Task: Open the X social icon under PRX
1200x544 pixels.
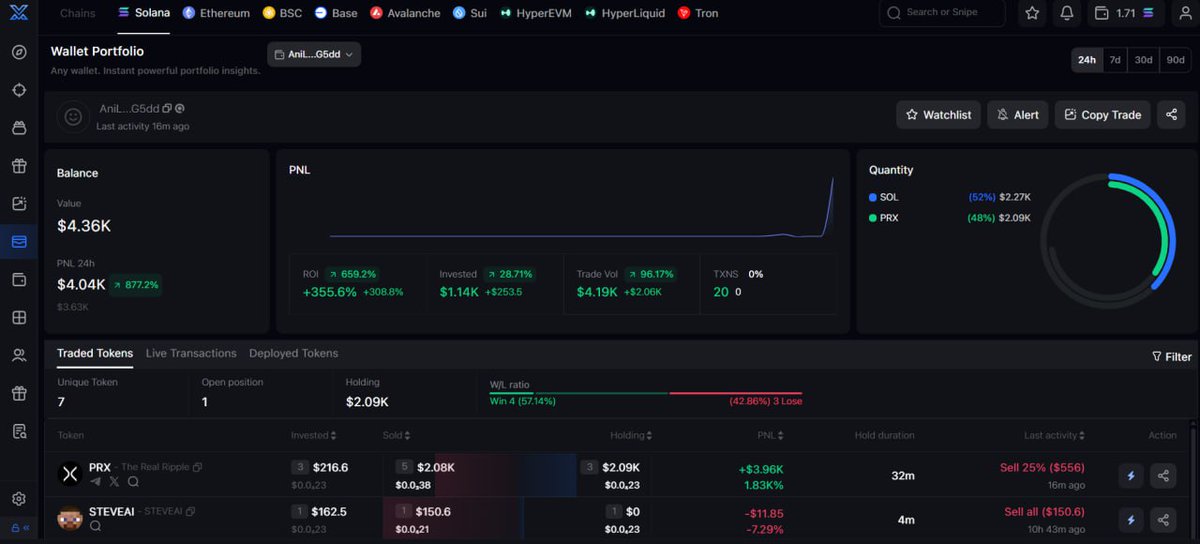Action: 114,481
